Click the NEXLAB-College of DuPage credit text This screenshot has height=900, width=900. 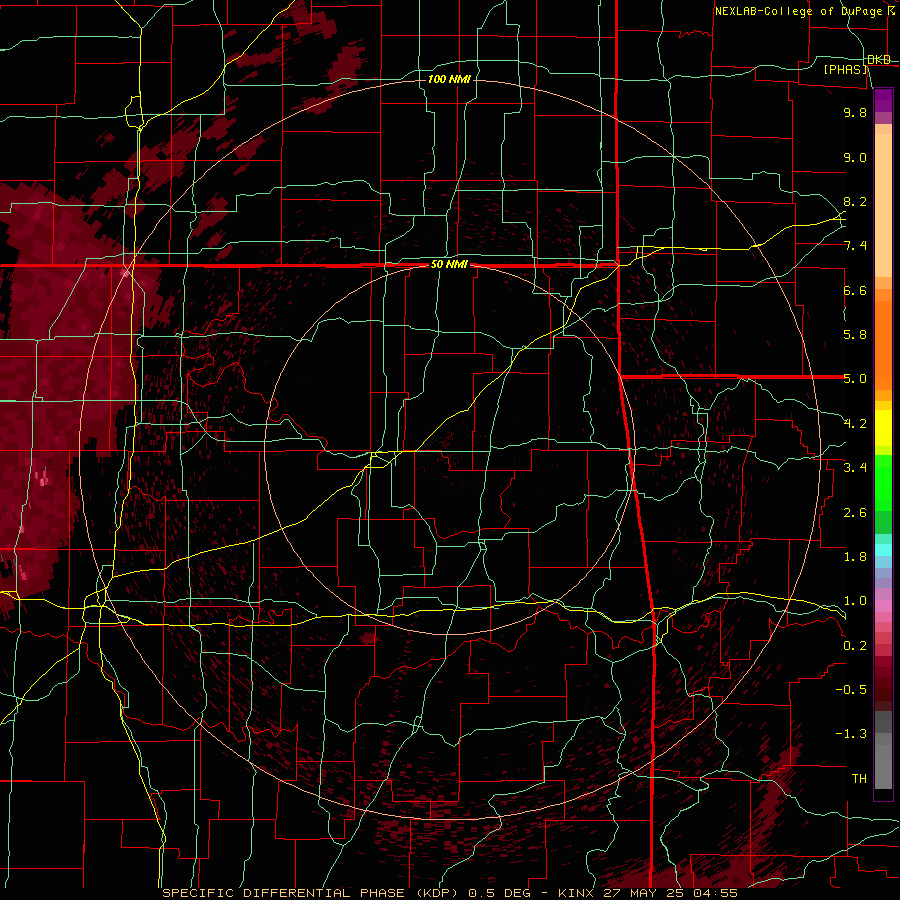click(x=799, y=11)
